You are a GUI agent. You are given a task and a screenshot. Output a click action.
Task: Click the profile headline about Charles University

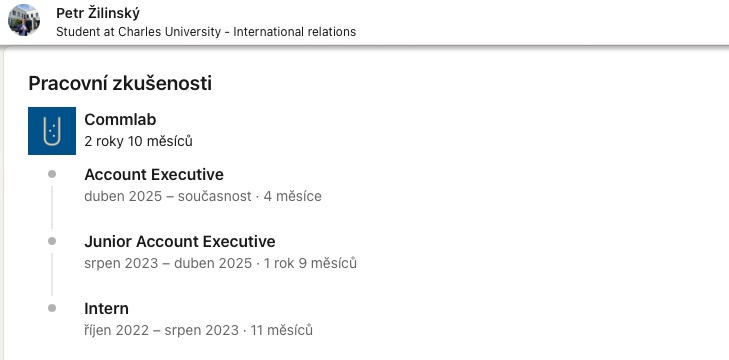click(206, 32)
